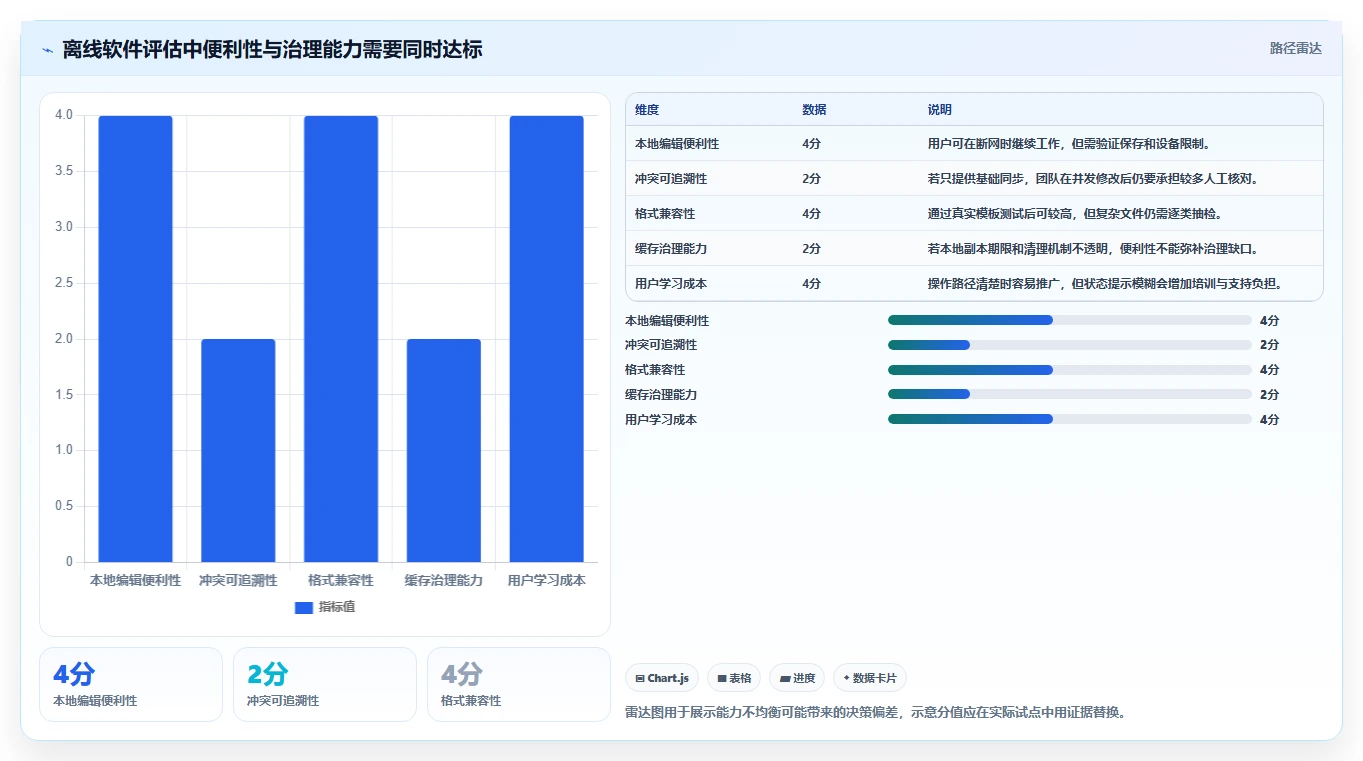The width and height of the screenshot is (1363, 761).
Task: Click the description starting 若只提供基础同步
Action: (x=1092, y=179)
